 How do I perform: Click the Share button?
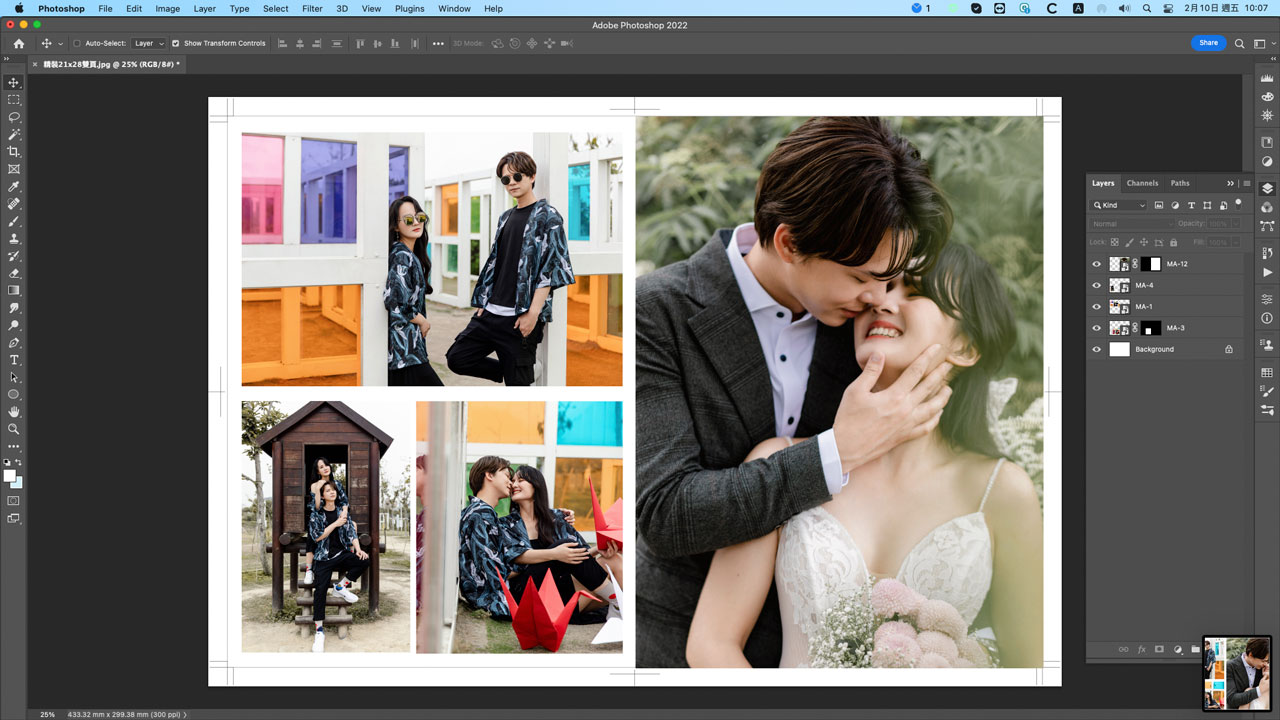point(1208,43)
